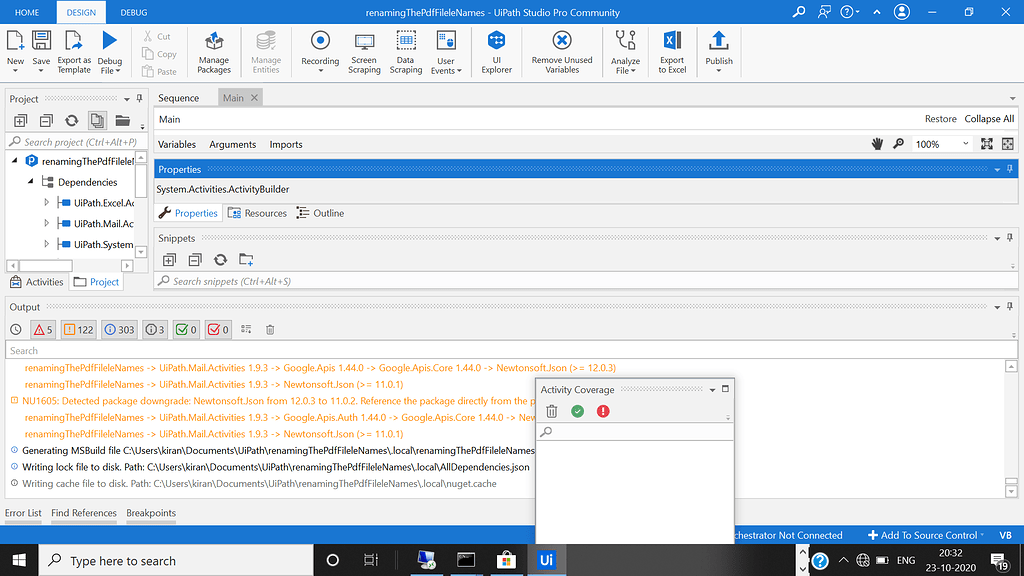The height and width of the screenshot is (576, 1024).
Task: Launch UI Explorer
Action: coord(496,50)
